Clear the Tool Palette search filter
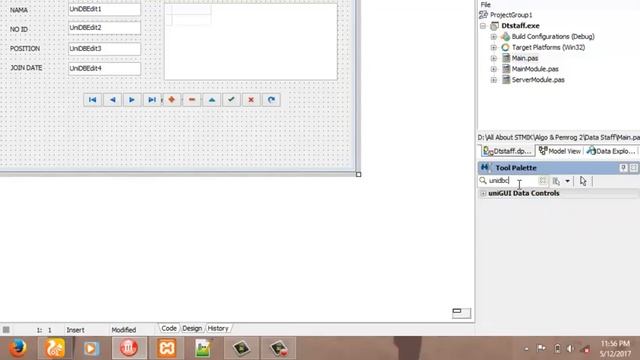The image size is (640, 360). [542, 181]
